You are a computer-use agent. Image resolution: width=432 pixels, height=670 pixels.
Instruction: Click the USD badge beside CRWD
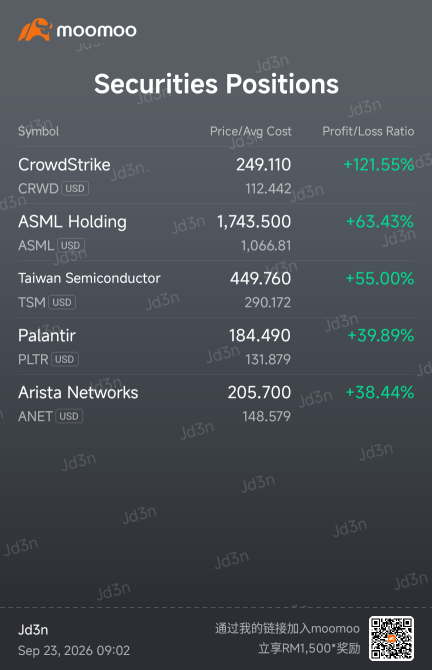point(75,188)
